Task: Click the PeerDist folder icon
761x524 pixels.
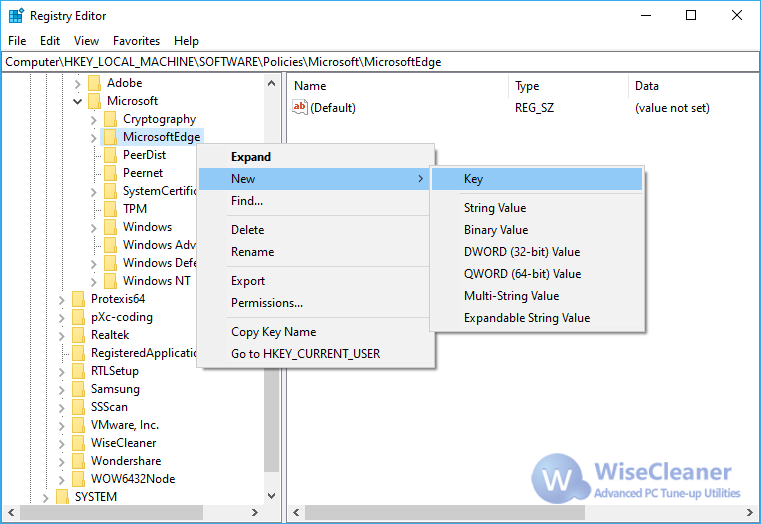Action: pos(110,155)
